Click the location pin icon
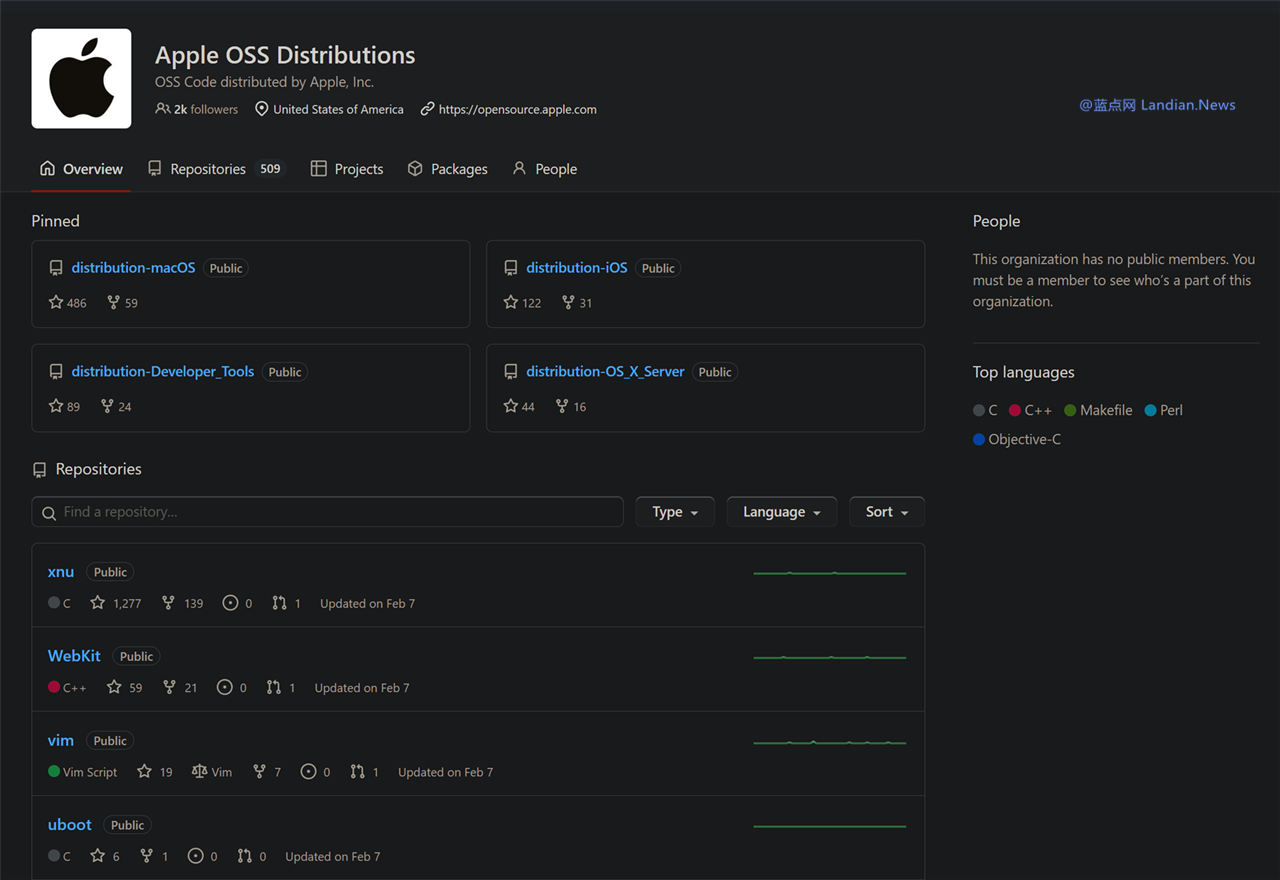 [261, 109]
